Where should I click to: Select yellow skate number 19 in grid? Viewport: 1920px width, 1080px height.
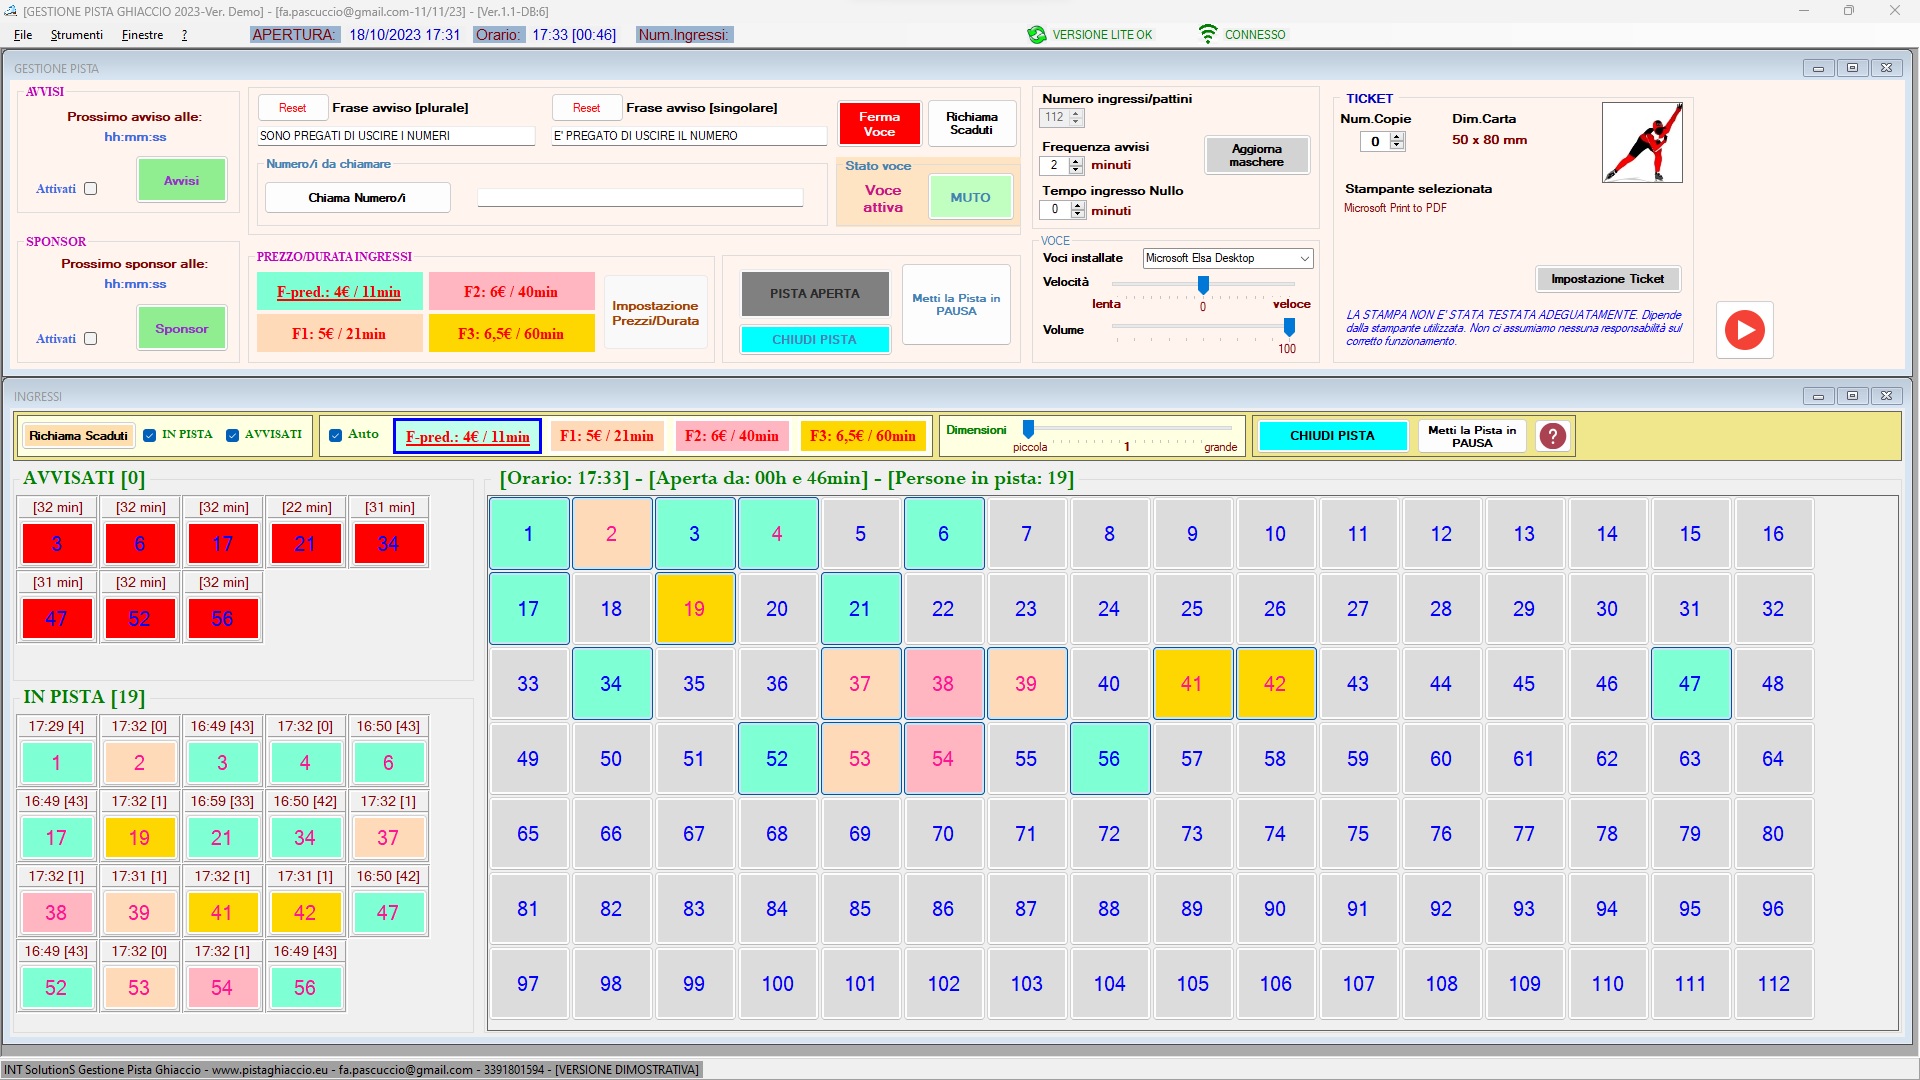tap(694, 609)
